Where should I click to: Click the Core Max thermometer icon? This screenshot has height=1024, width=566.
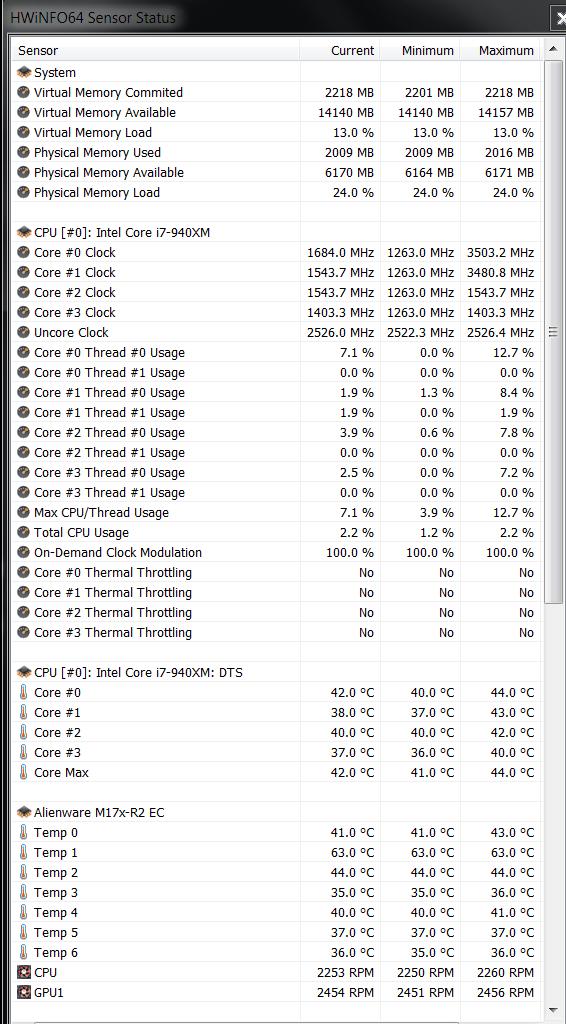pyautogui.click(x=24, y=773)
